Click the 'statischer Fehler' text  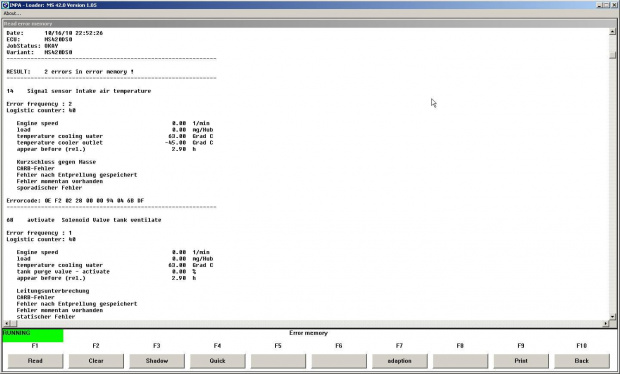coord(46,317)
